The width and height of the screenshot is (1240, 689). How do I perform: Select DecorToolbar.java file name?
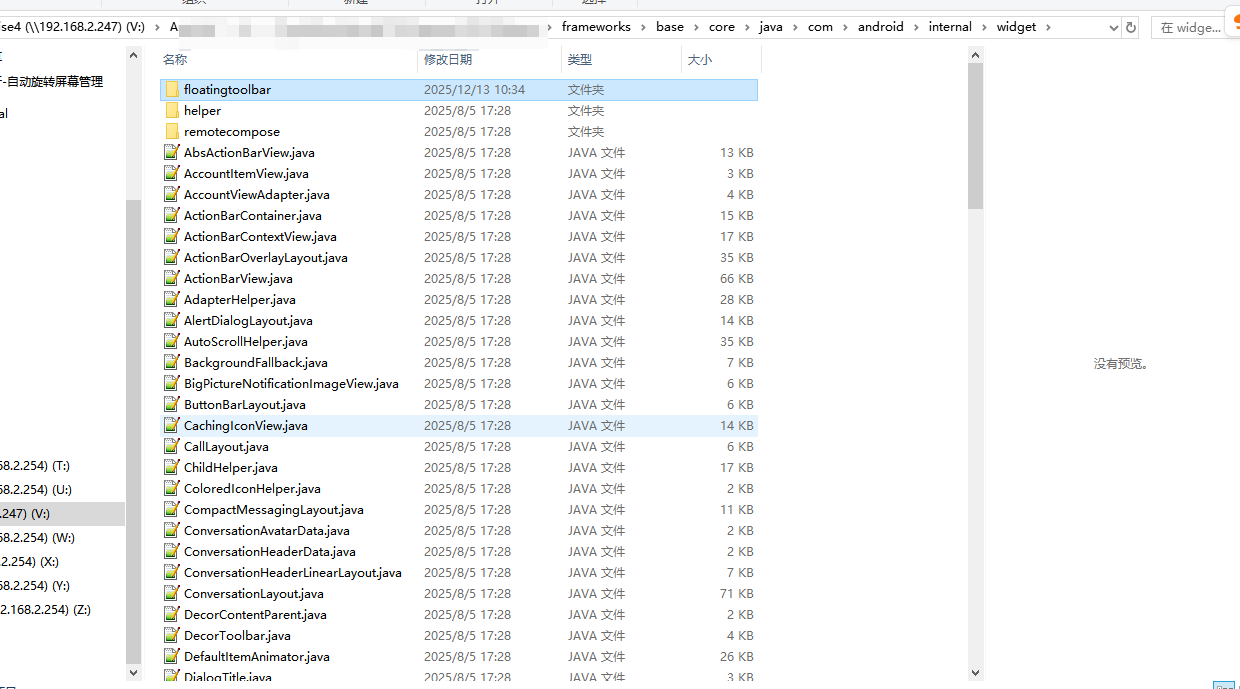pos(237,636)
